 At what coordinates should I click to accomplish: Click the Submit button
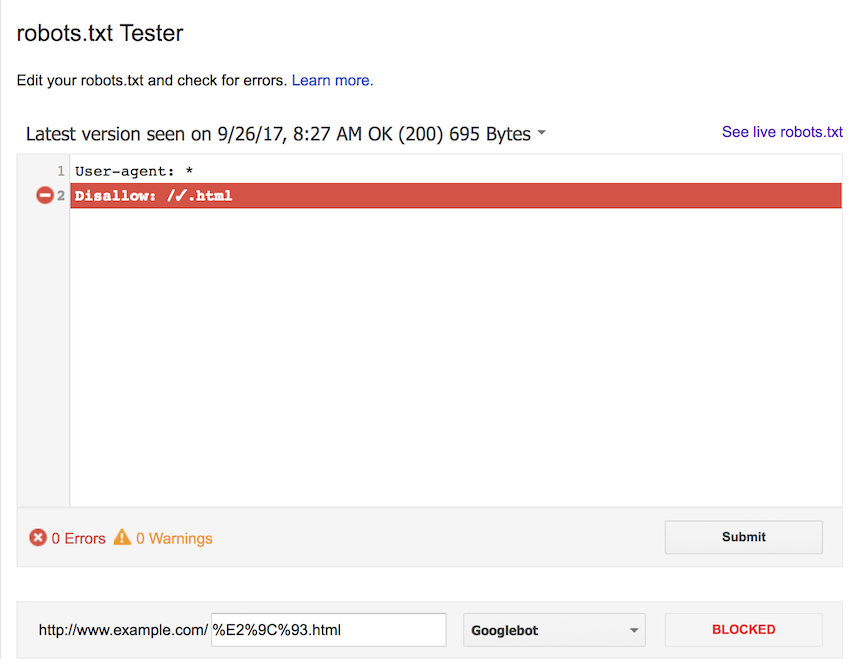click(x=743, y=537)
